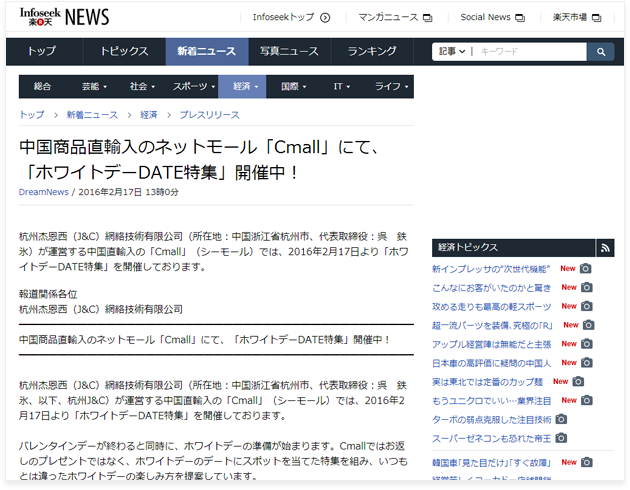
Task: Open headline 韓国車「見た目だけ」「すぐ故障」
Action: [x=491, y=463]
